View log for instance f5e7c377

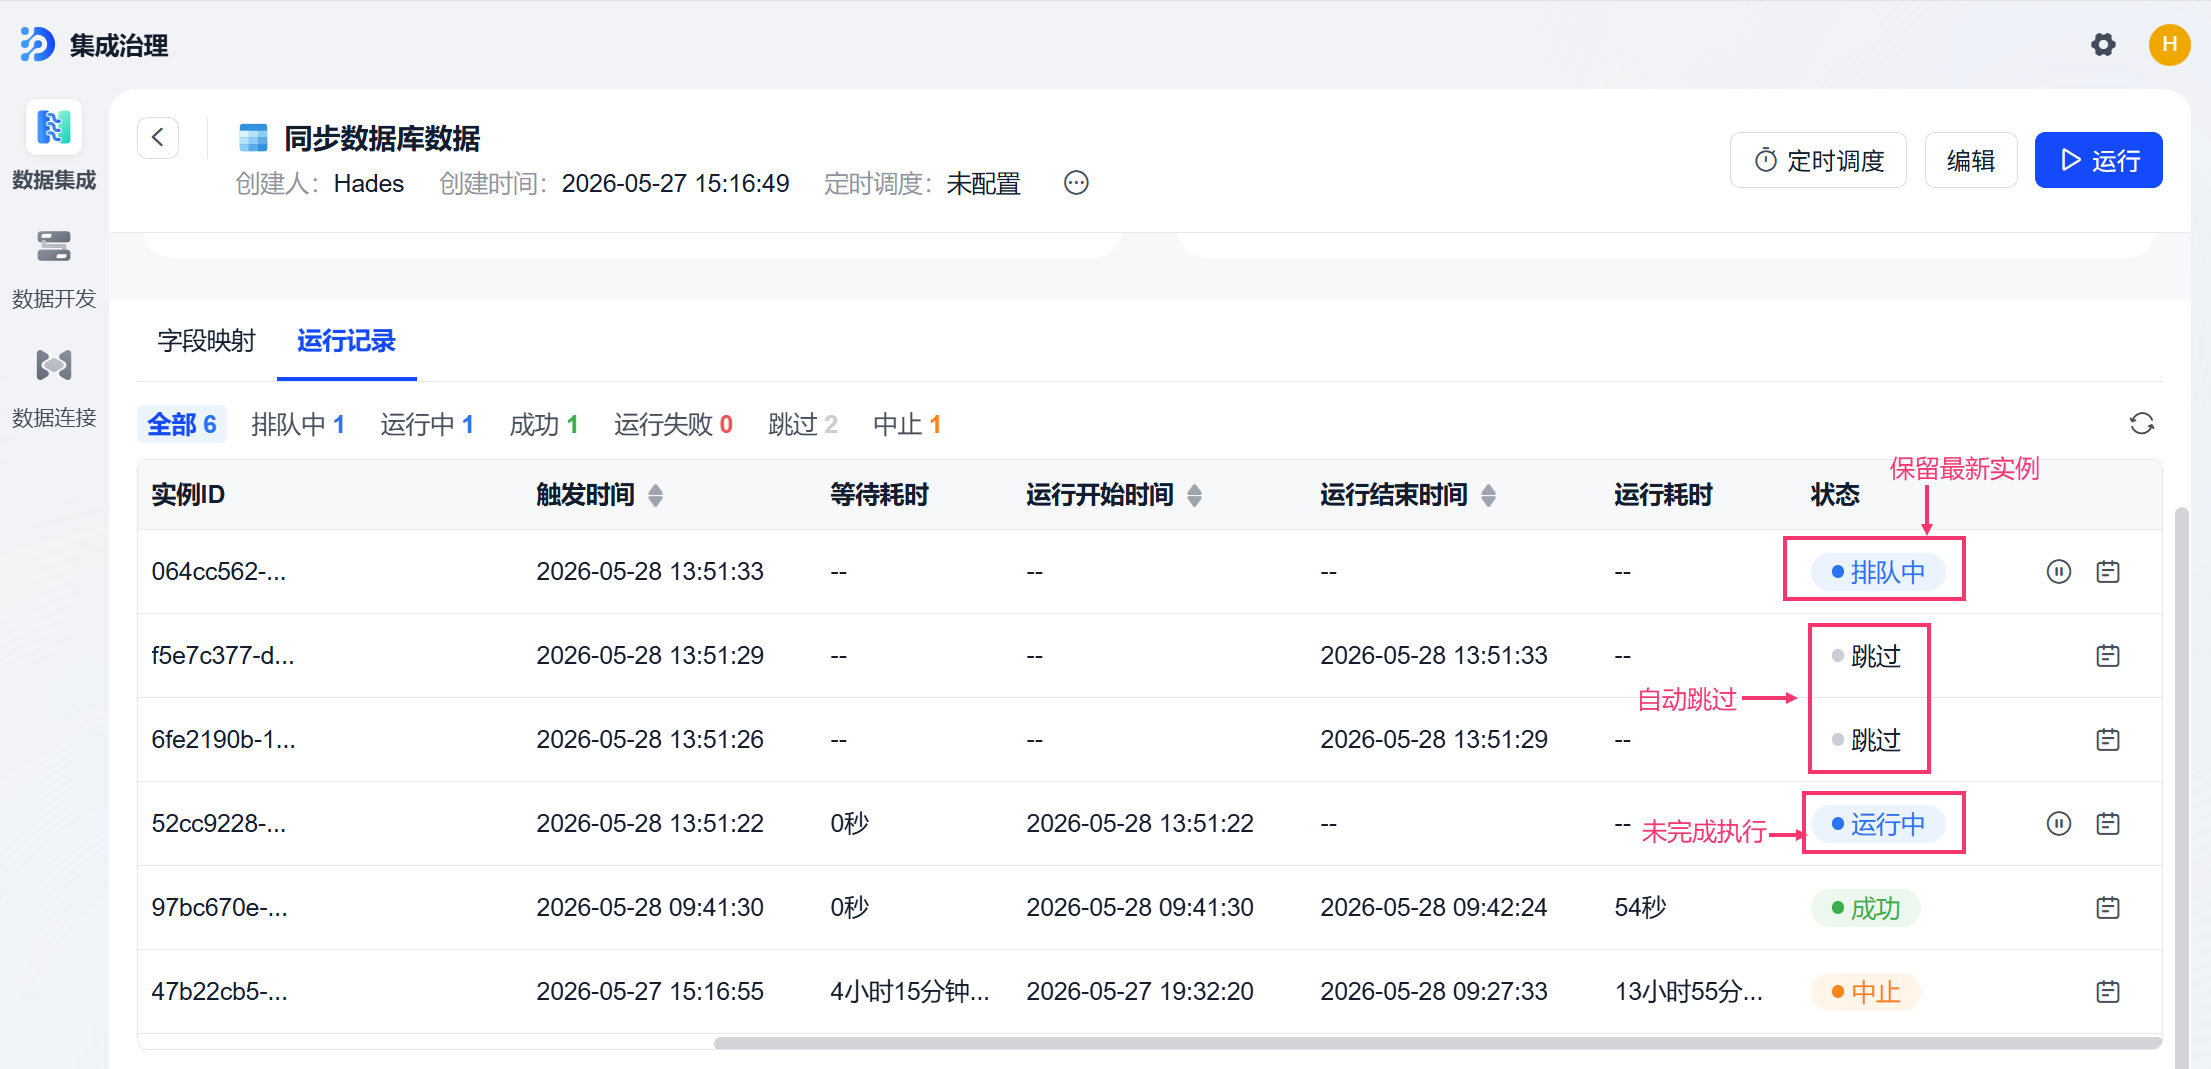point(2108,656)
